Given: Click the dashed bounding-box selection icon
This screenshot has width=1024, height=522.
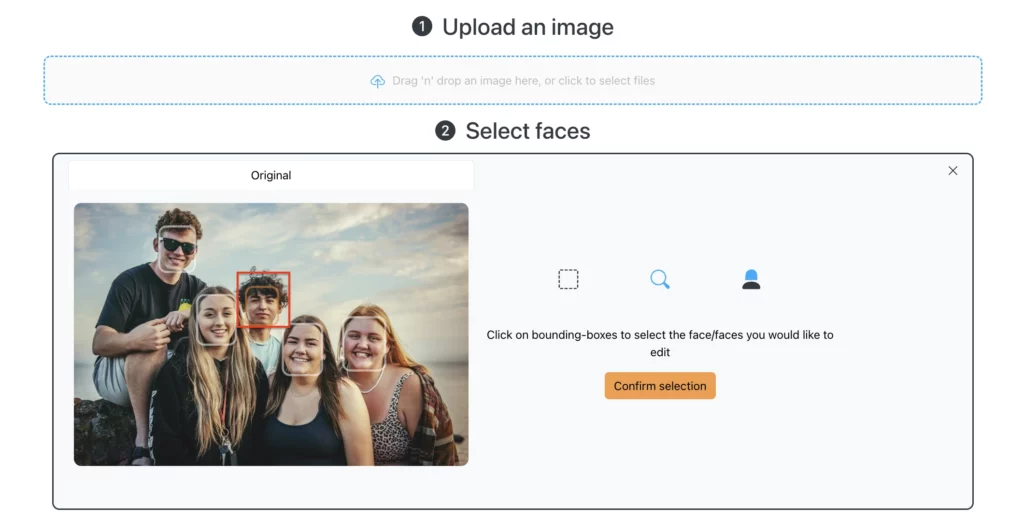Looking at the screenshot, I should [568, 279].
